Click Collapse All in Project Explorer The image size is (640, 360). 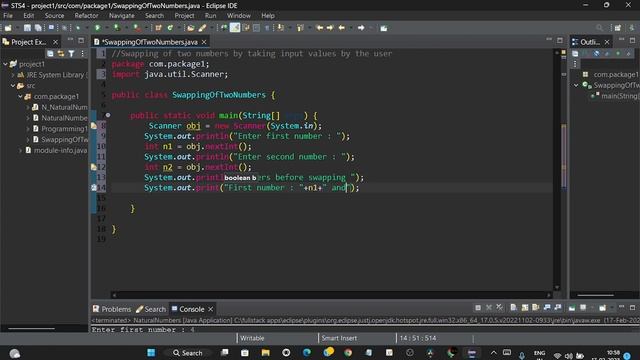[x=50, y=53]
